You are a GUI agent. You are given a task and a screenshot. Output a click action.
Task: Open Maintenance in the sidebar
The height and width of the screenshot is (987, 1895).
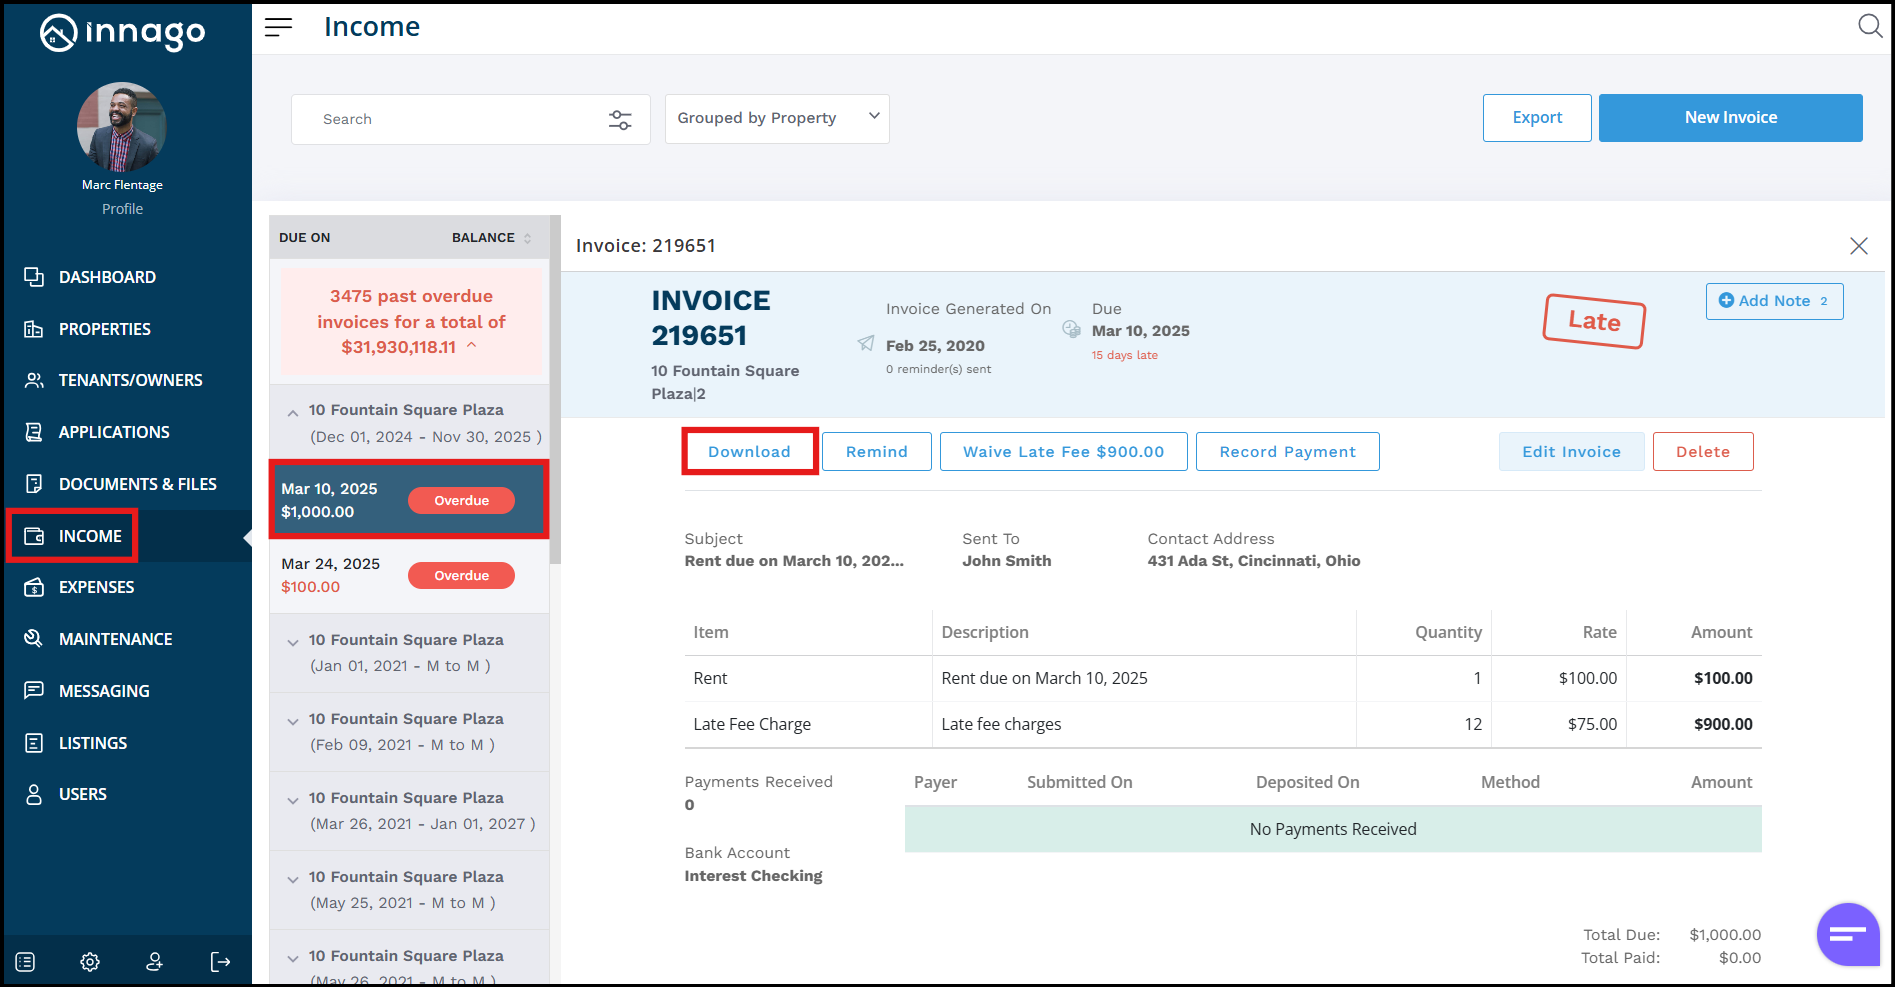[x=115, y=639]
